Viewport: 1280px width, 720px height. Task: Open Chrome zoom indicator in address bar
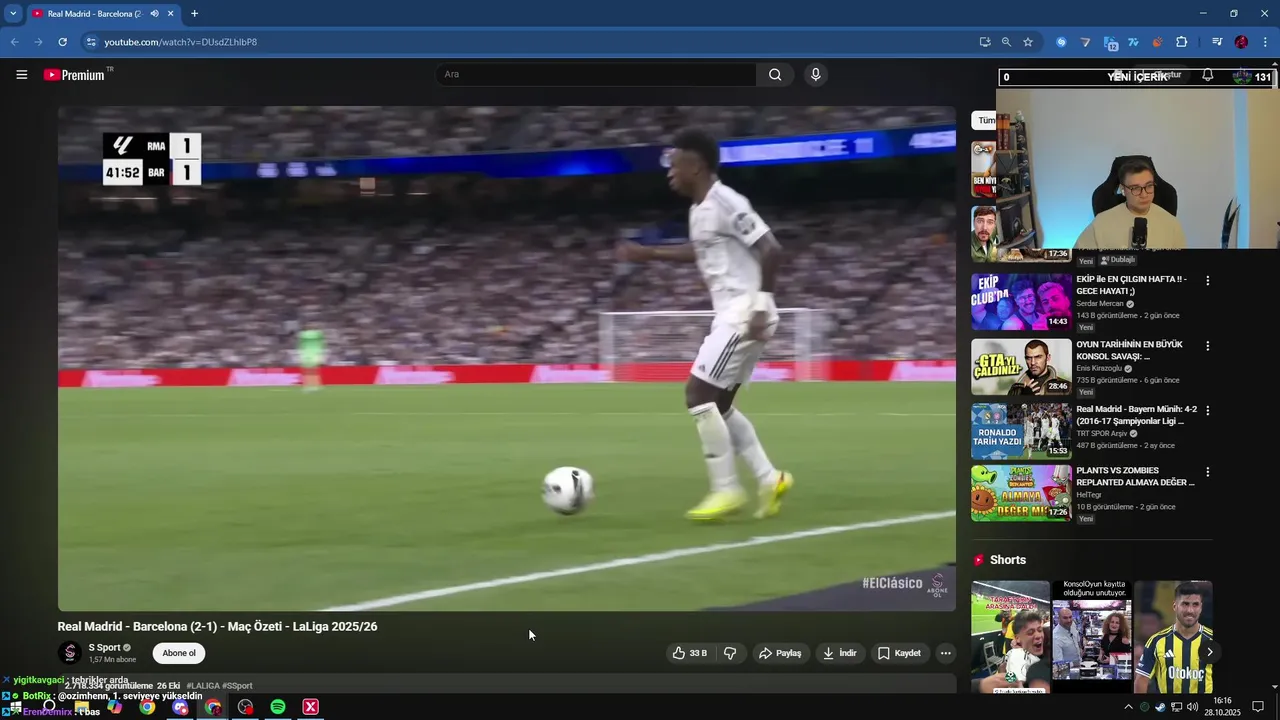[1006, 42]
